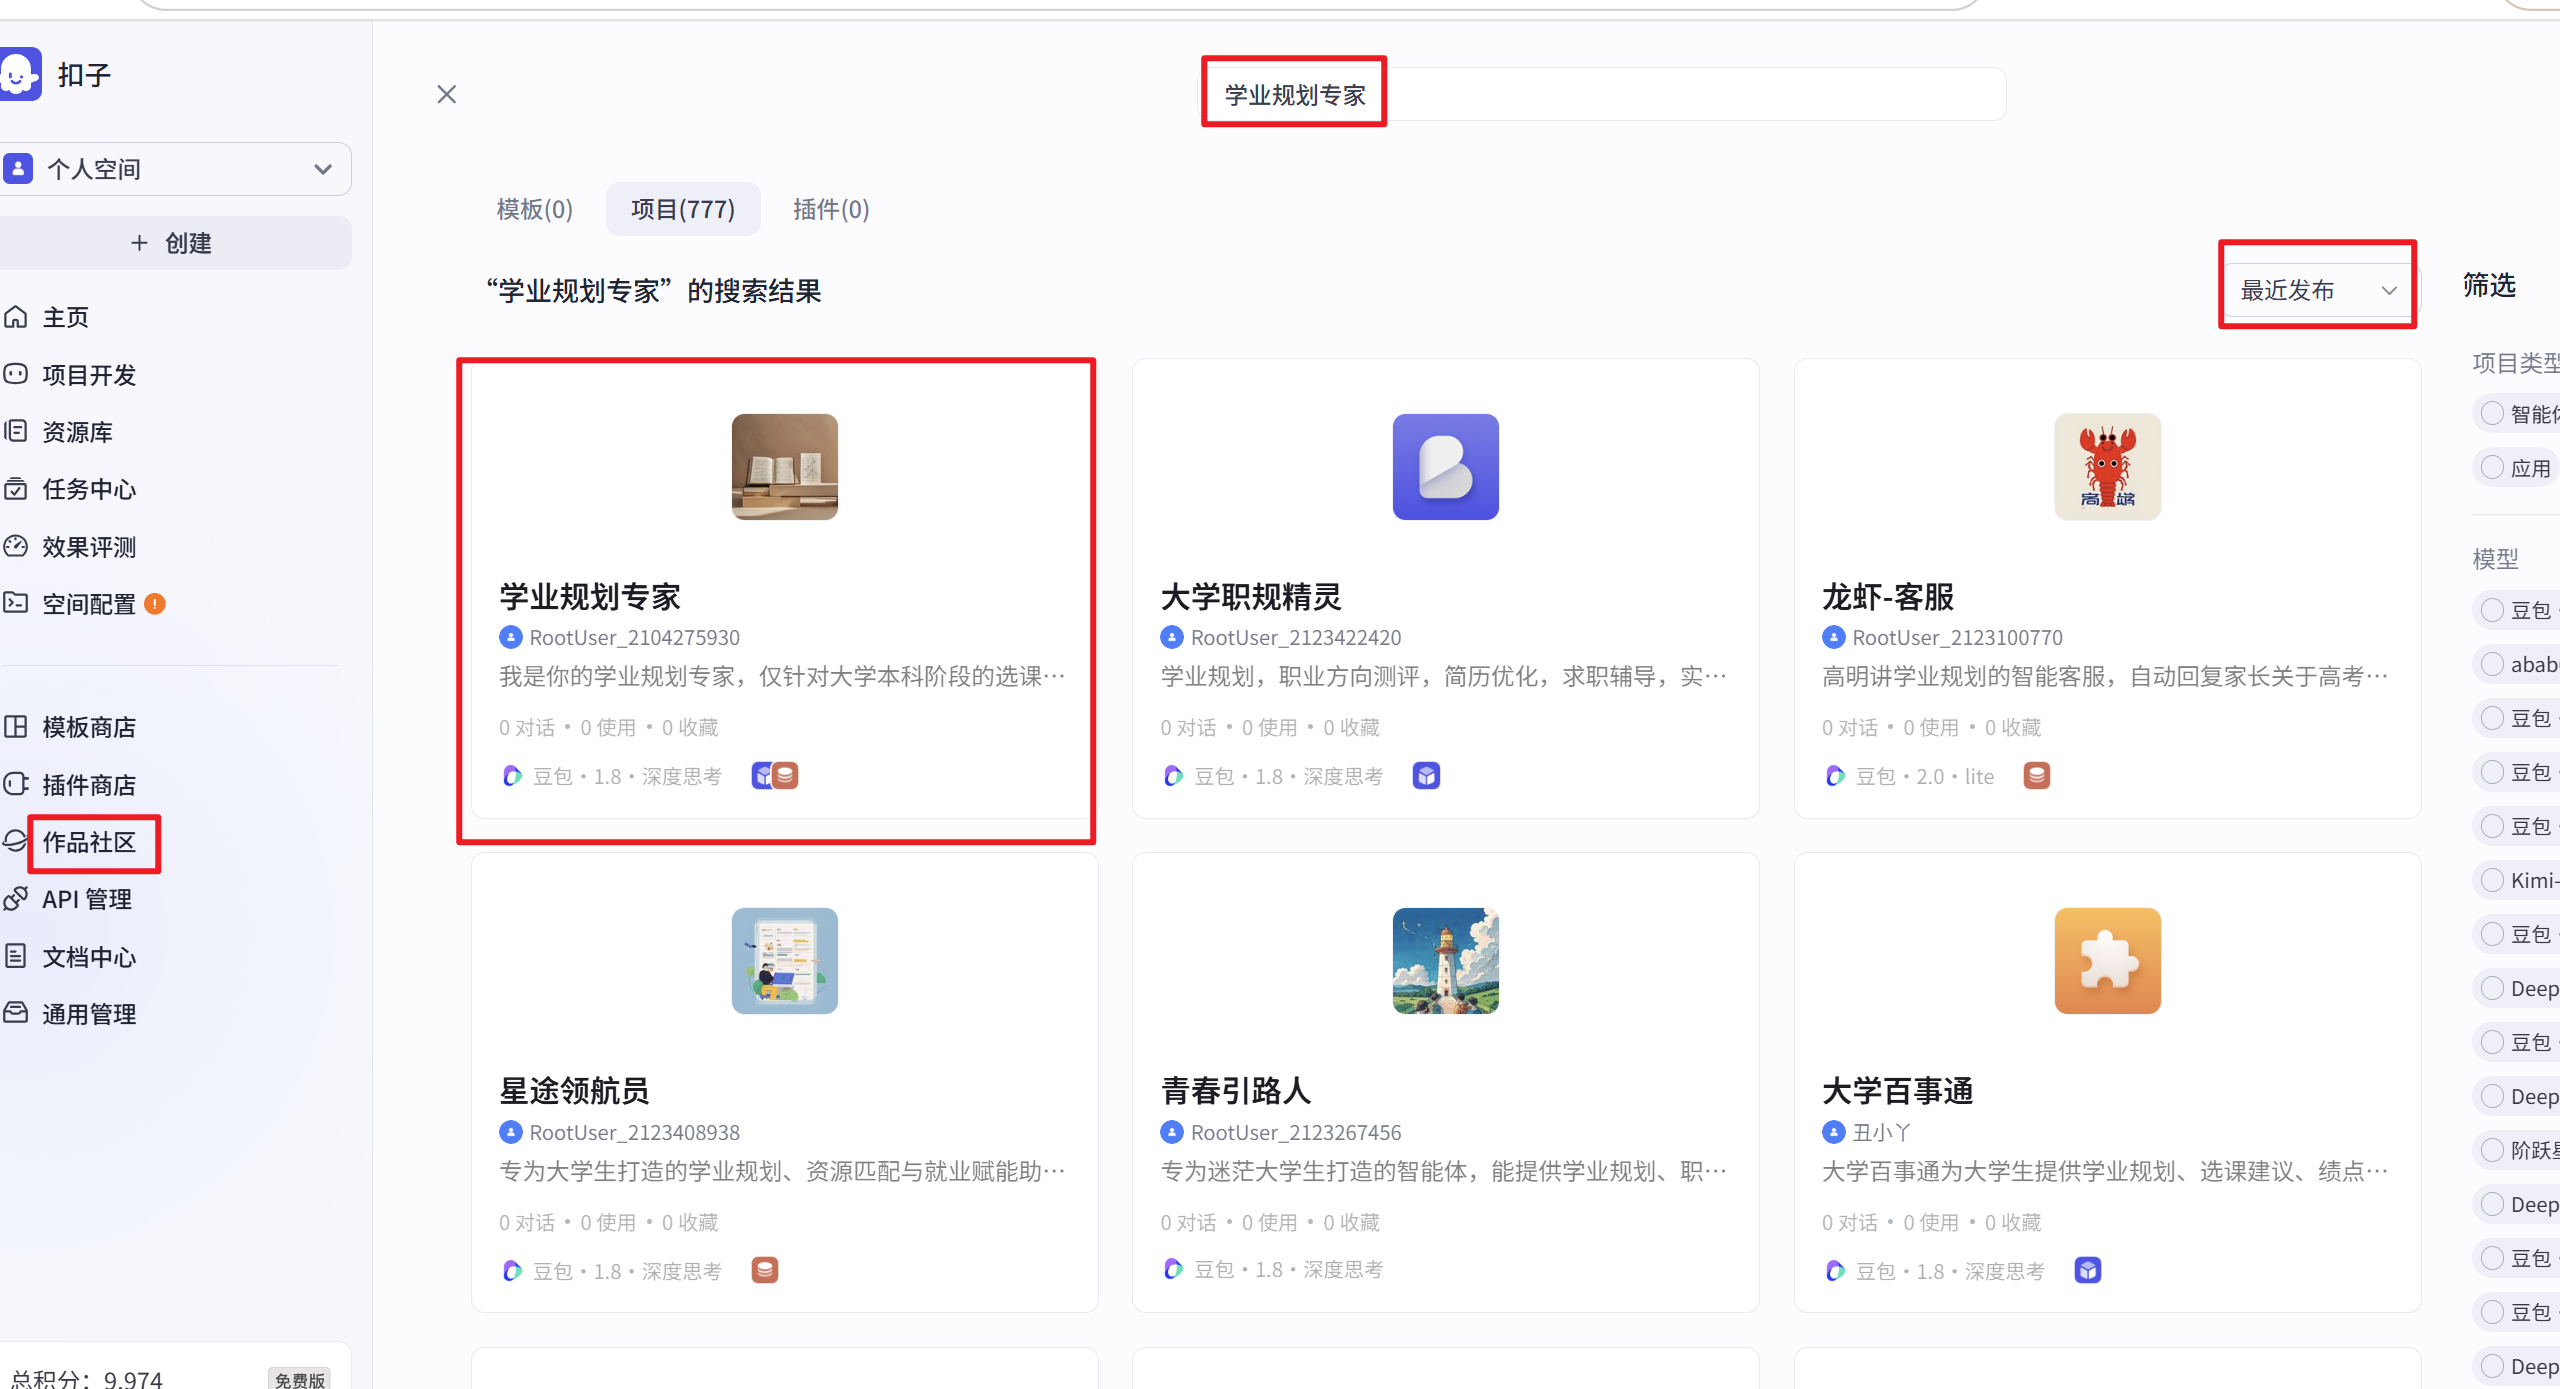2560x1389 pixels.
Task: Open 项目开发 via its sidebar icon
Action: (16, 375)
